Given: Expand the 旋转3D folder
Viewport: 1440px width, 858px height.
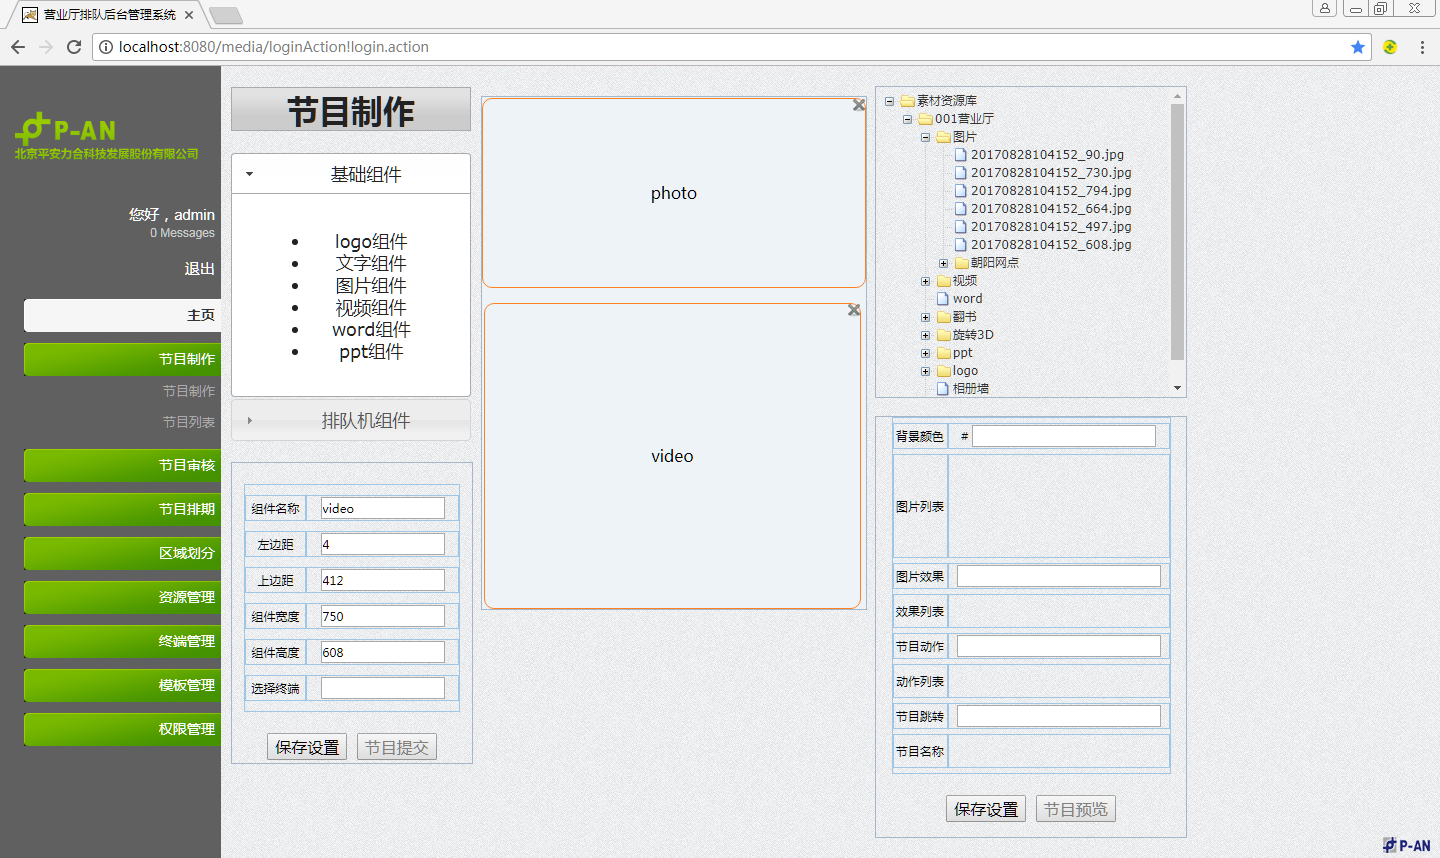Looking at the screenshot, I should click(925, 335).
